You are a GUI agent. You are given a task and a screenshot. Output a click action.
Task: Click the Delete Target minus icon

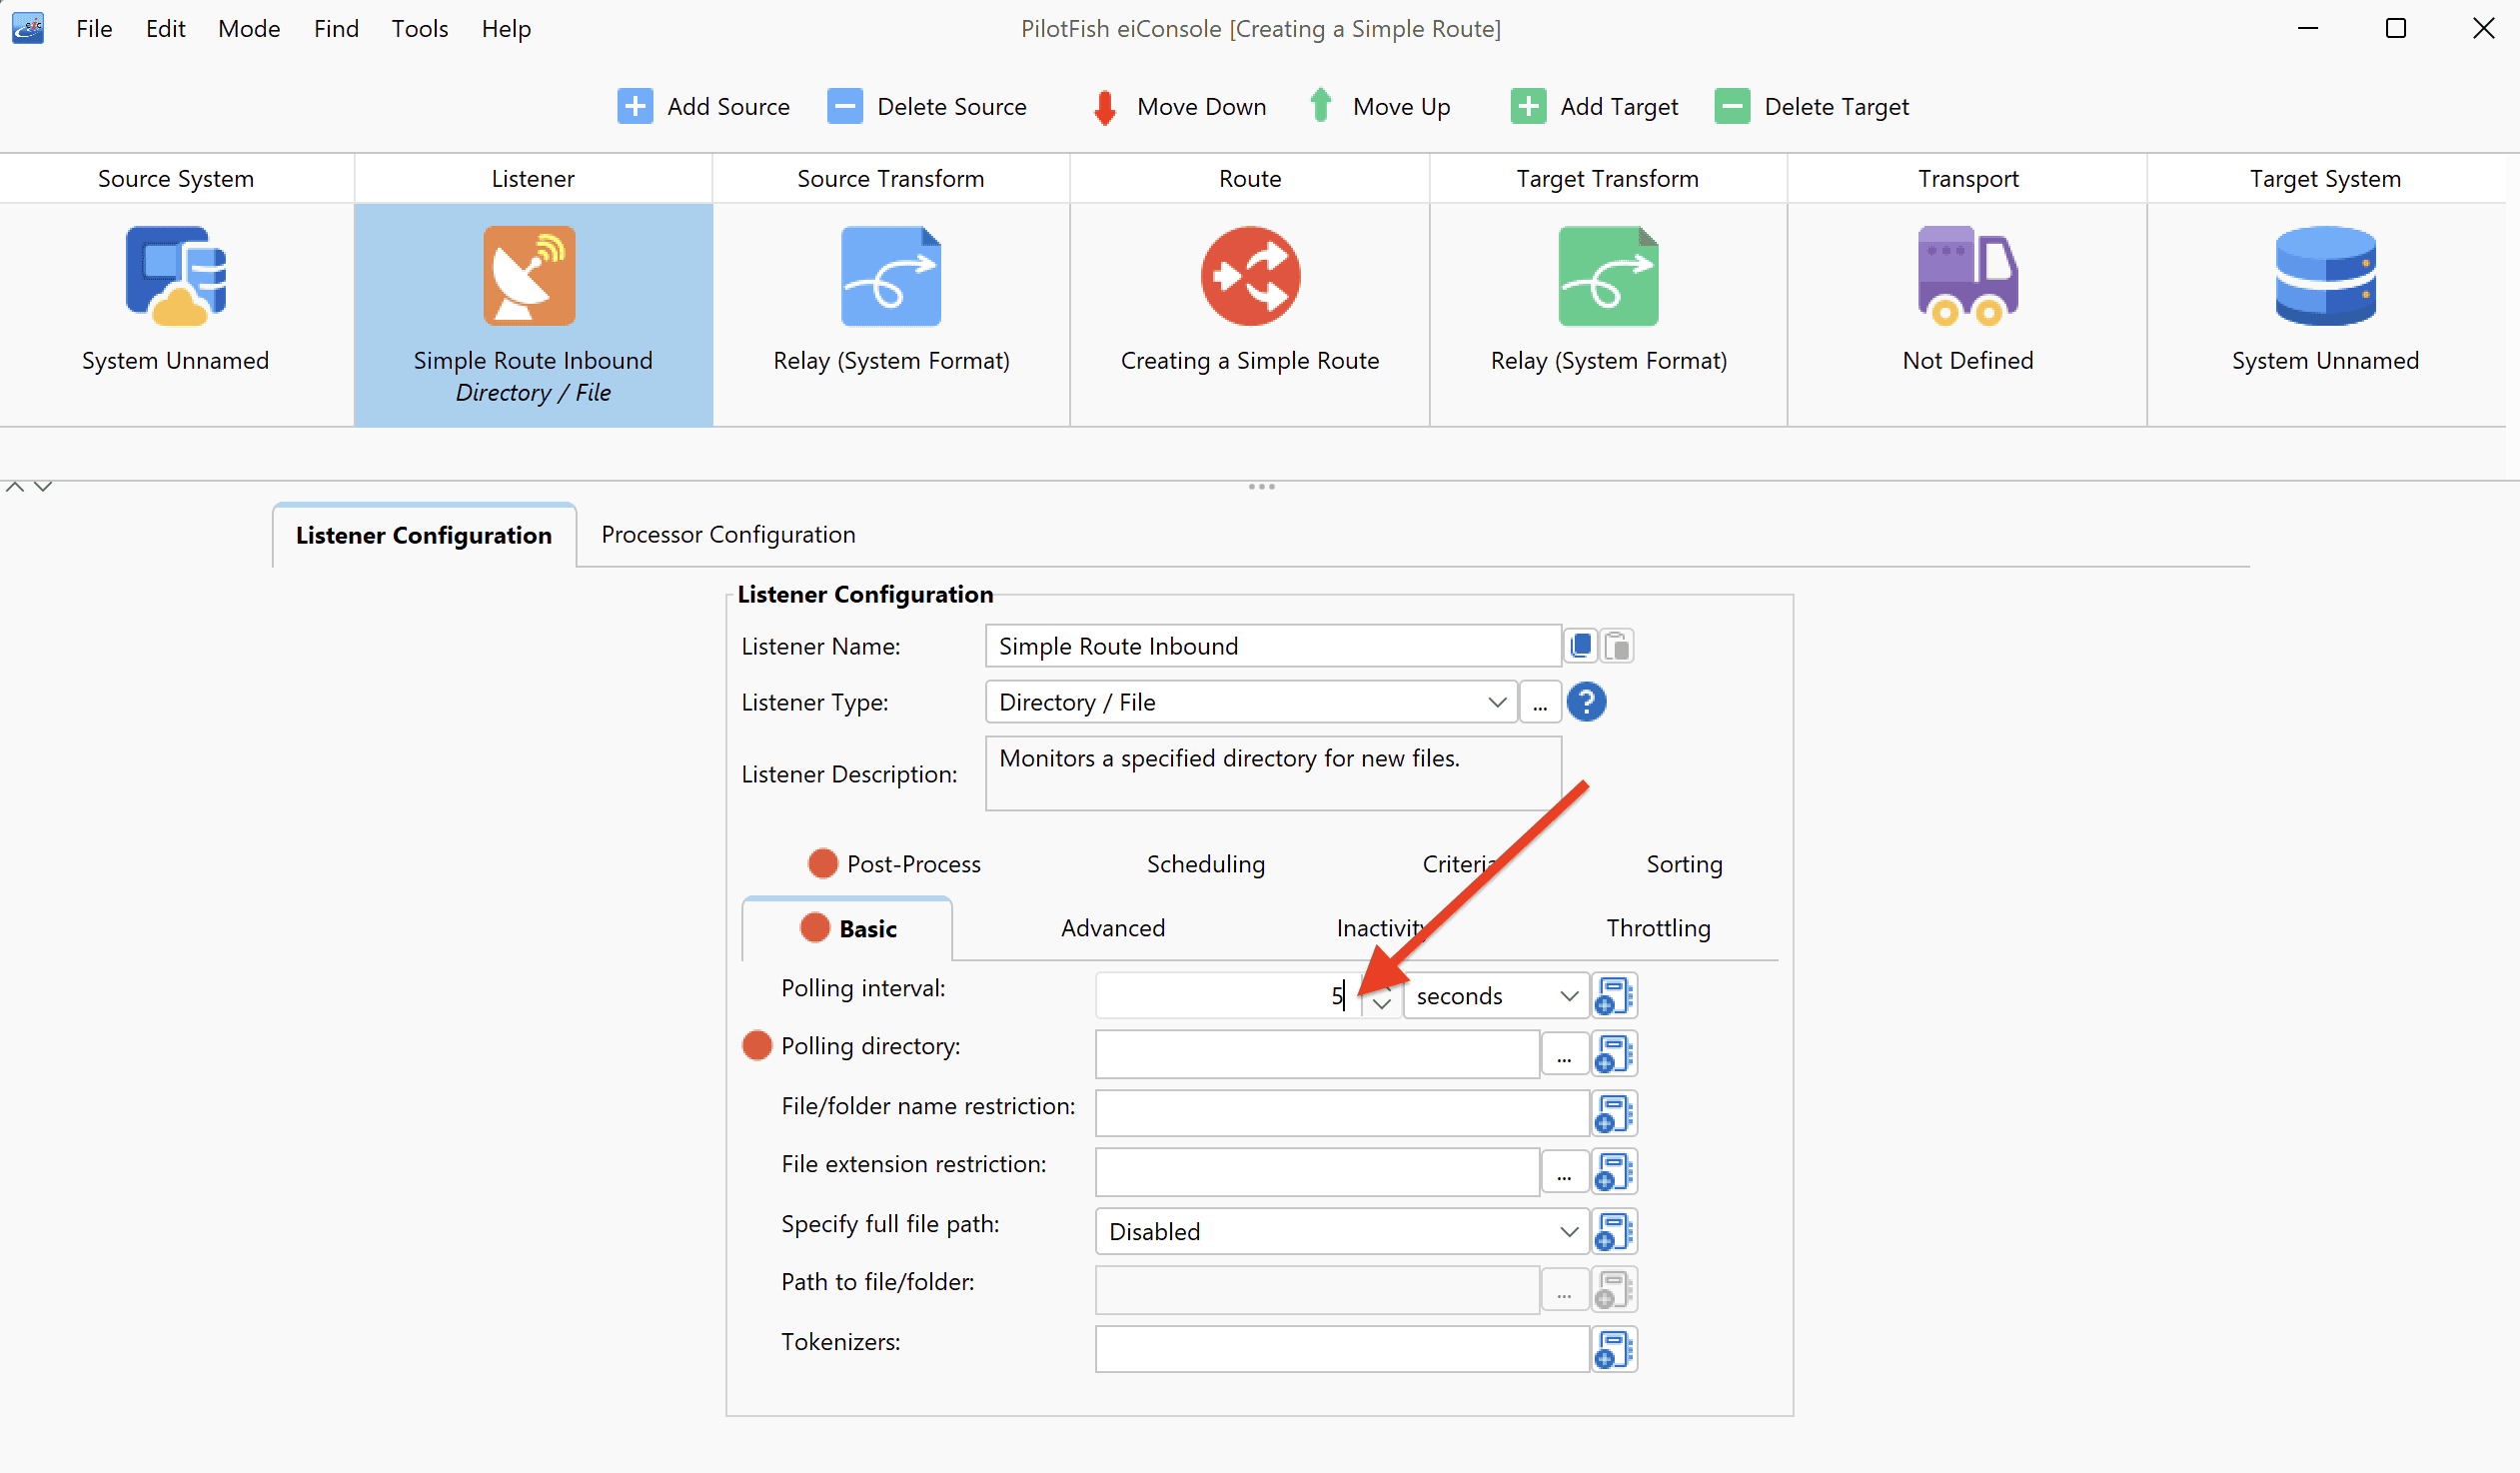(x=1733, y=106)
